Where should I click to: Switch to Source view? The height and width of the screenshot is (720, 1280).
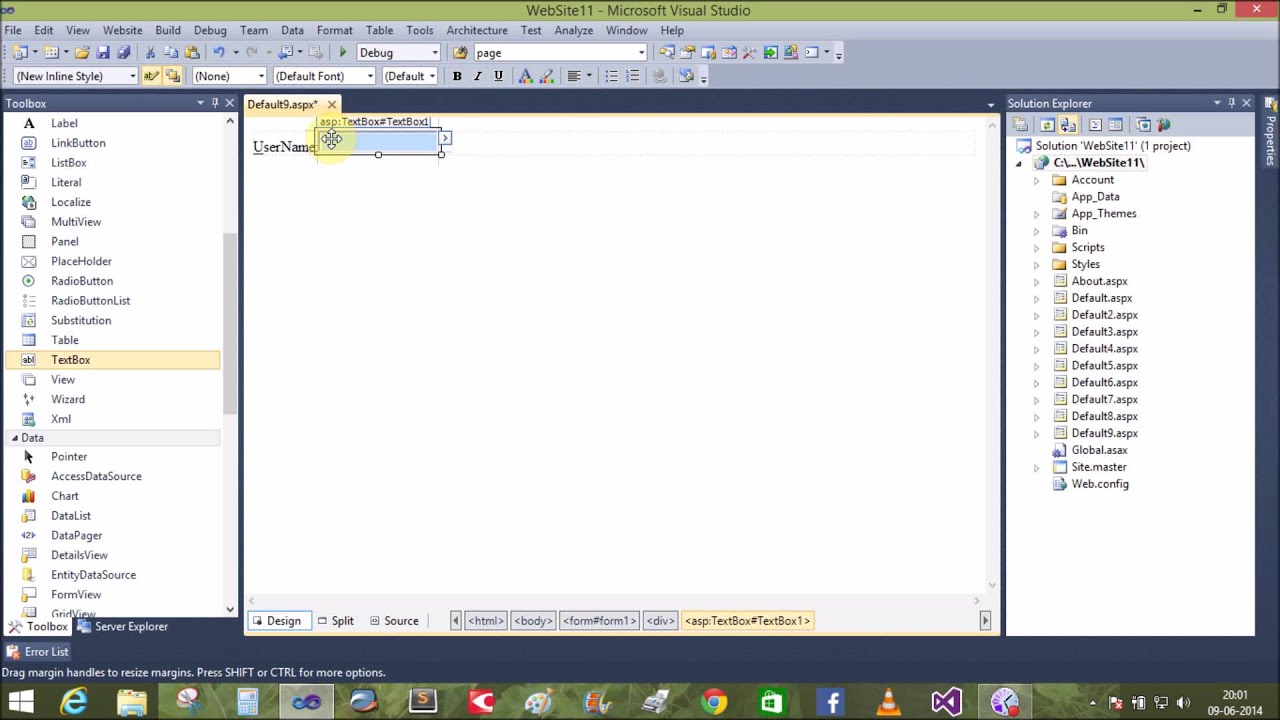[394, 621]
